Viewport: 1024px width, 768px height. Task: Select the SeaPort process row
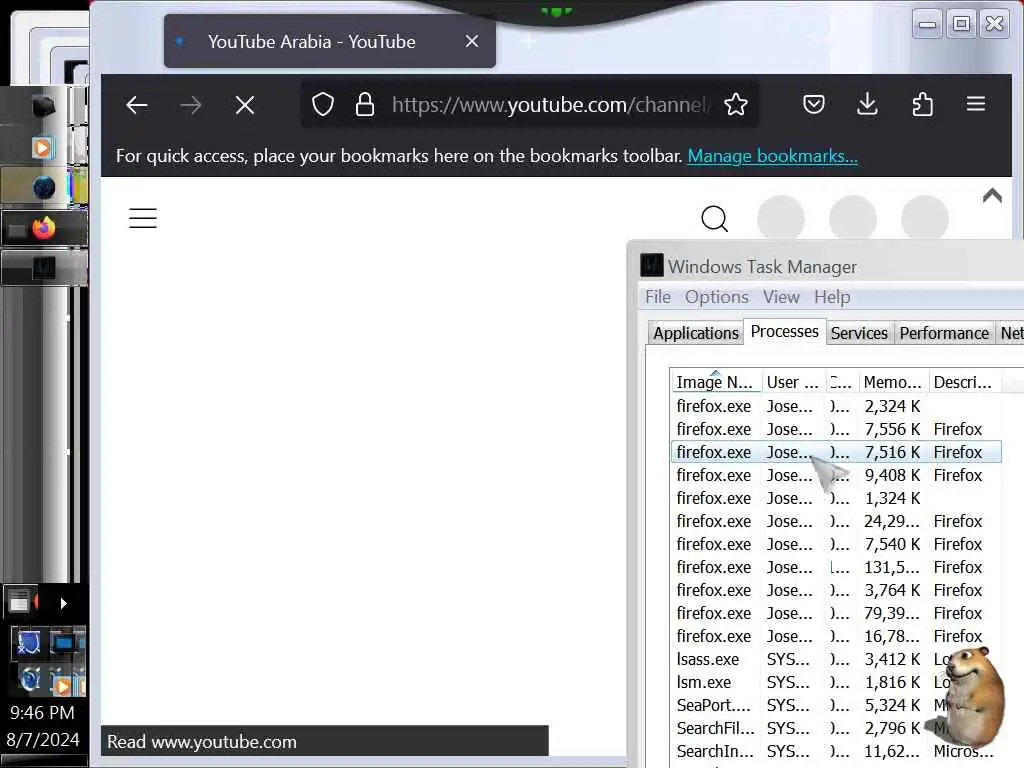coord(836,705)
